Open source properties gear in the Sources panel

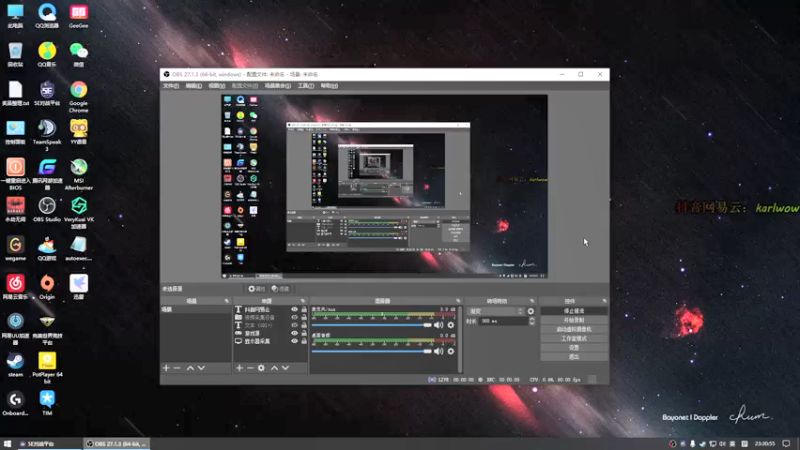[x=261, y=368]
